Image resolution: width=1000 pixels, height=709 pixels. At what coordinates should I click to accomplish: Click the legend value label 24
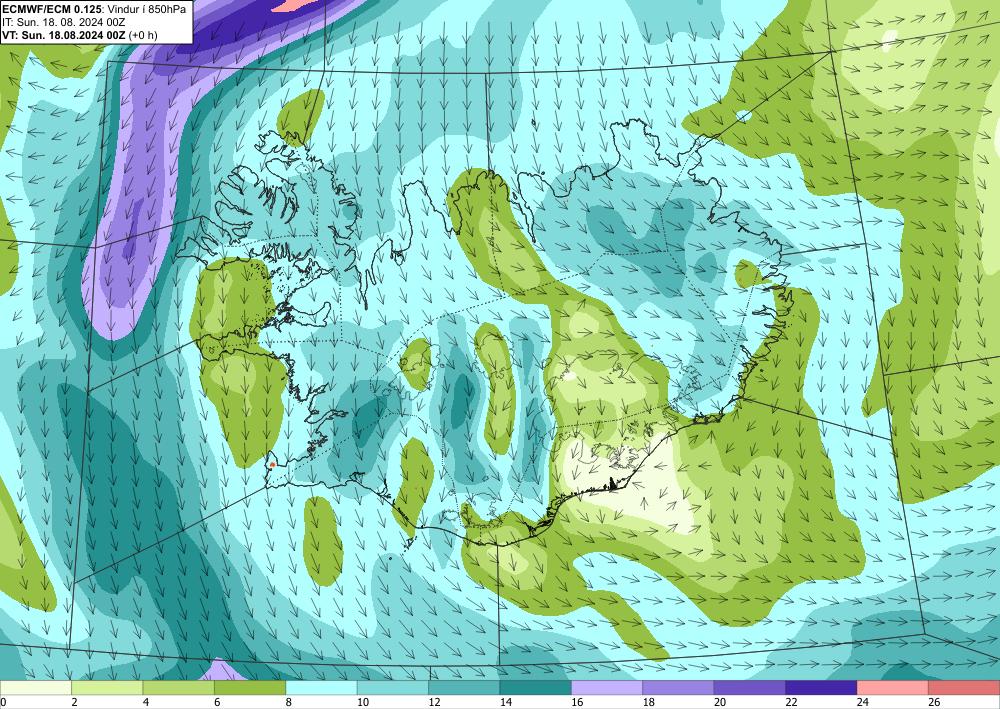[x=862, y=703]
